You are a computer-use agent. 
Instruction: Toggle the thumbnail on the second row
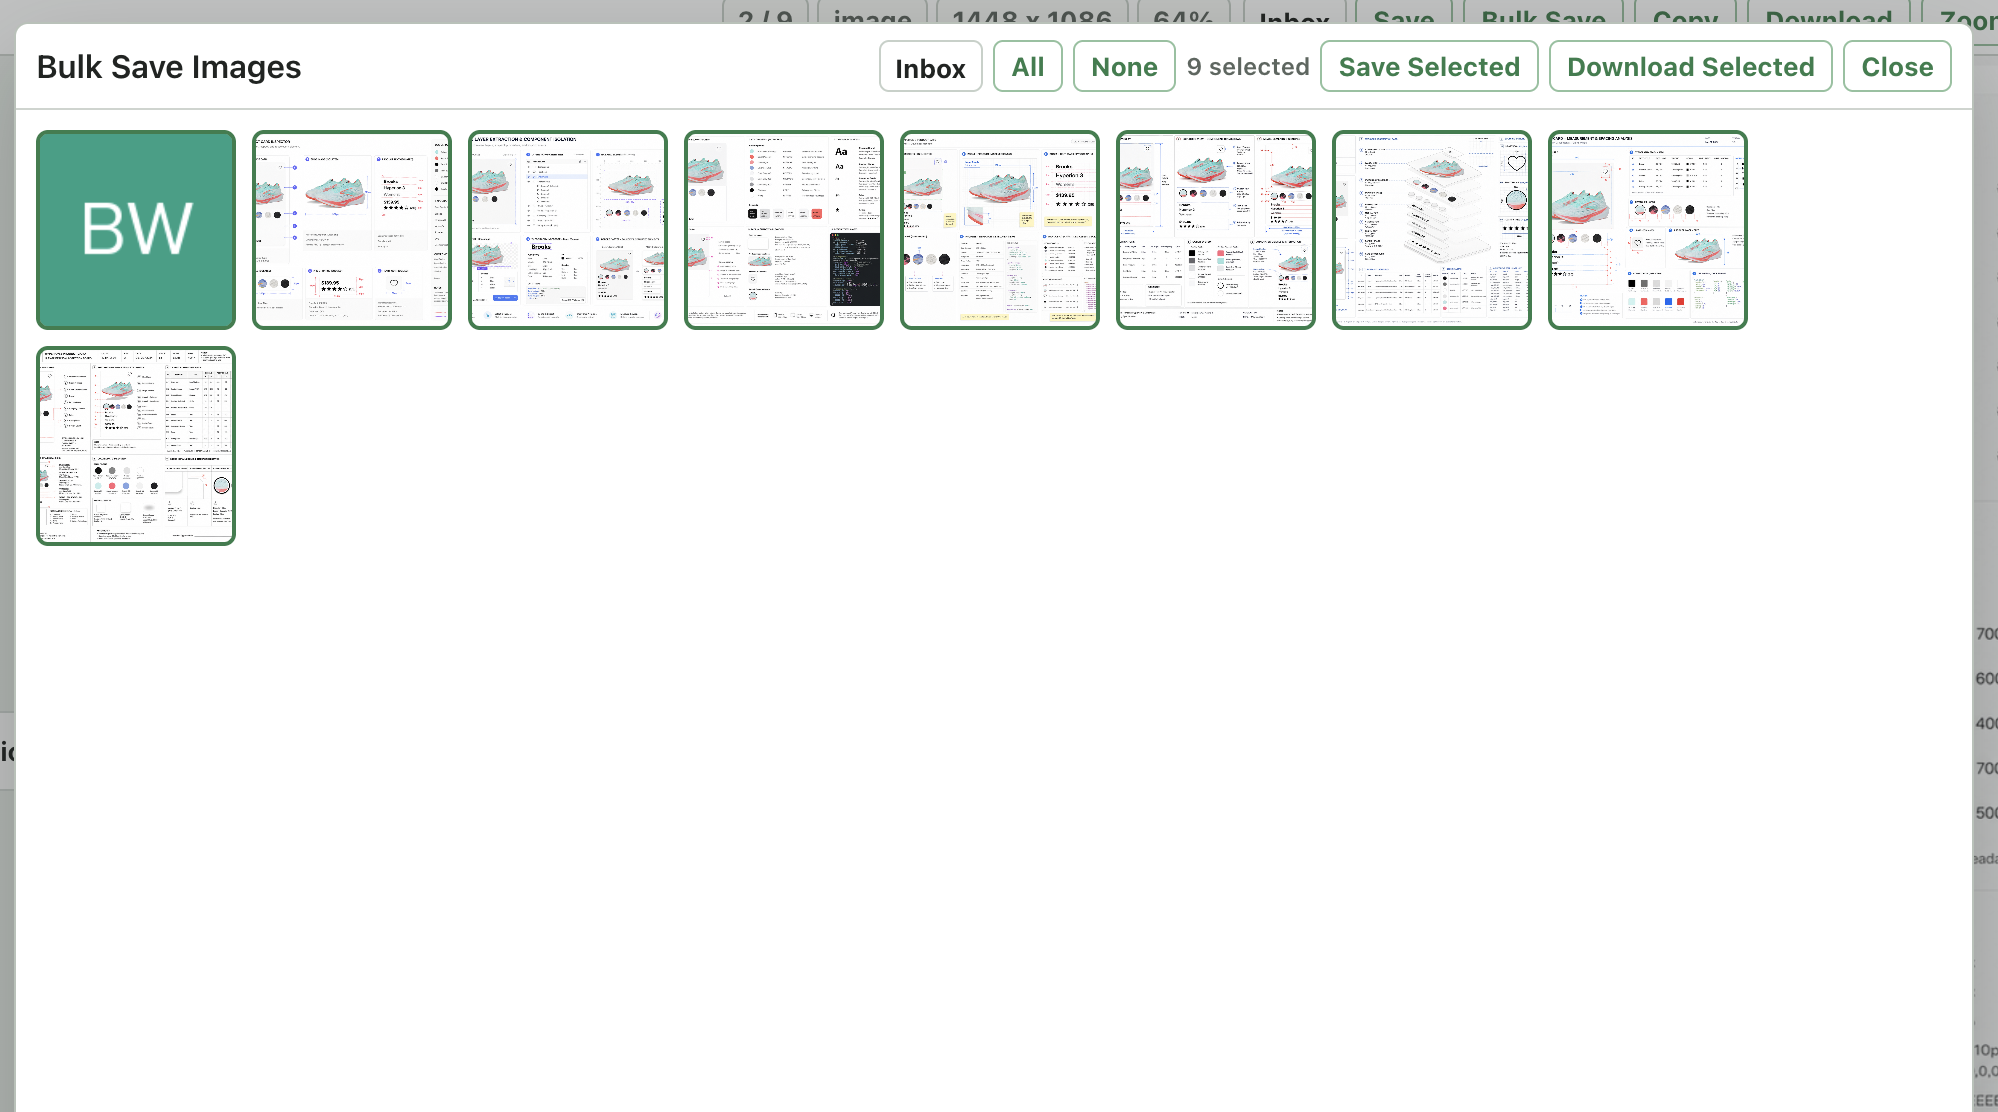click(x=136, y=446)
